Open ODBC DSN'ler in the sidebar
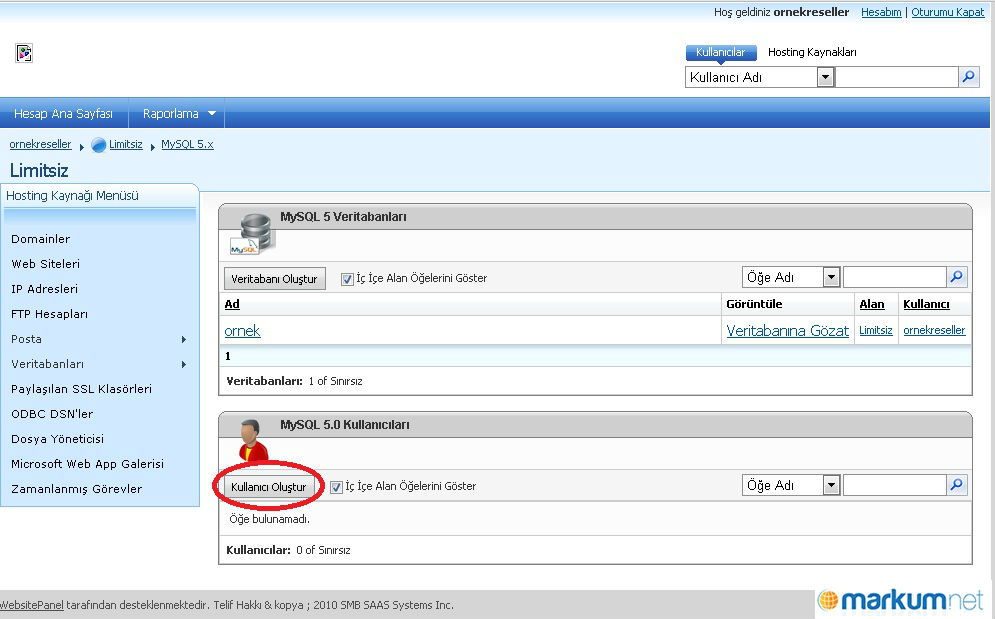The image size is (995, 619). click(x=52, y=414)
